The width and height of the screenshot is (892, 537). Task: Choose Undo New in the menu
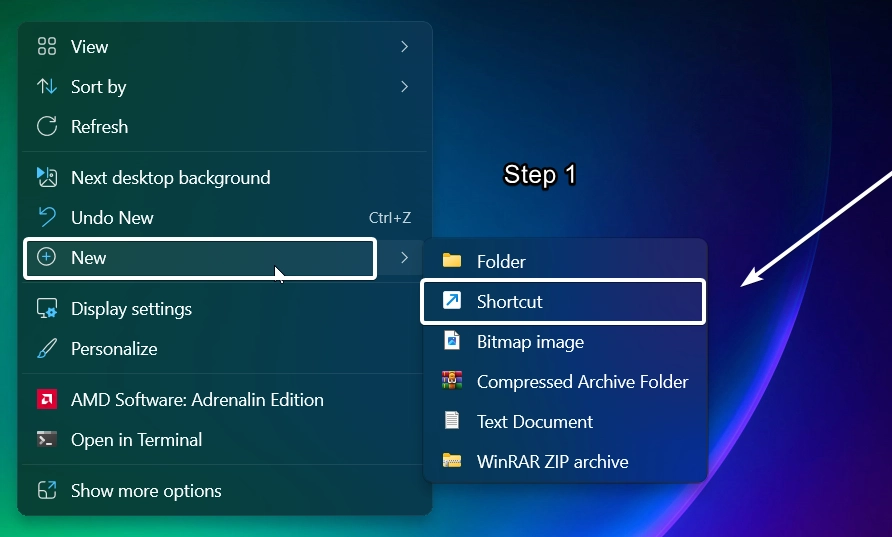(225, 217)
